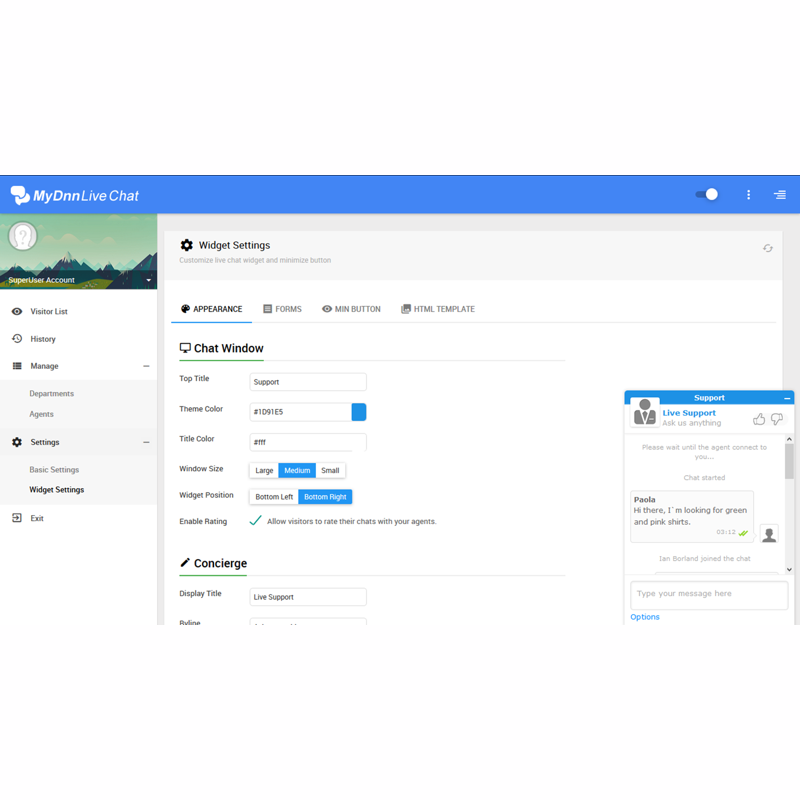Click the green double-check read receipt
The image size is (800, 800).
pos(743,533)
